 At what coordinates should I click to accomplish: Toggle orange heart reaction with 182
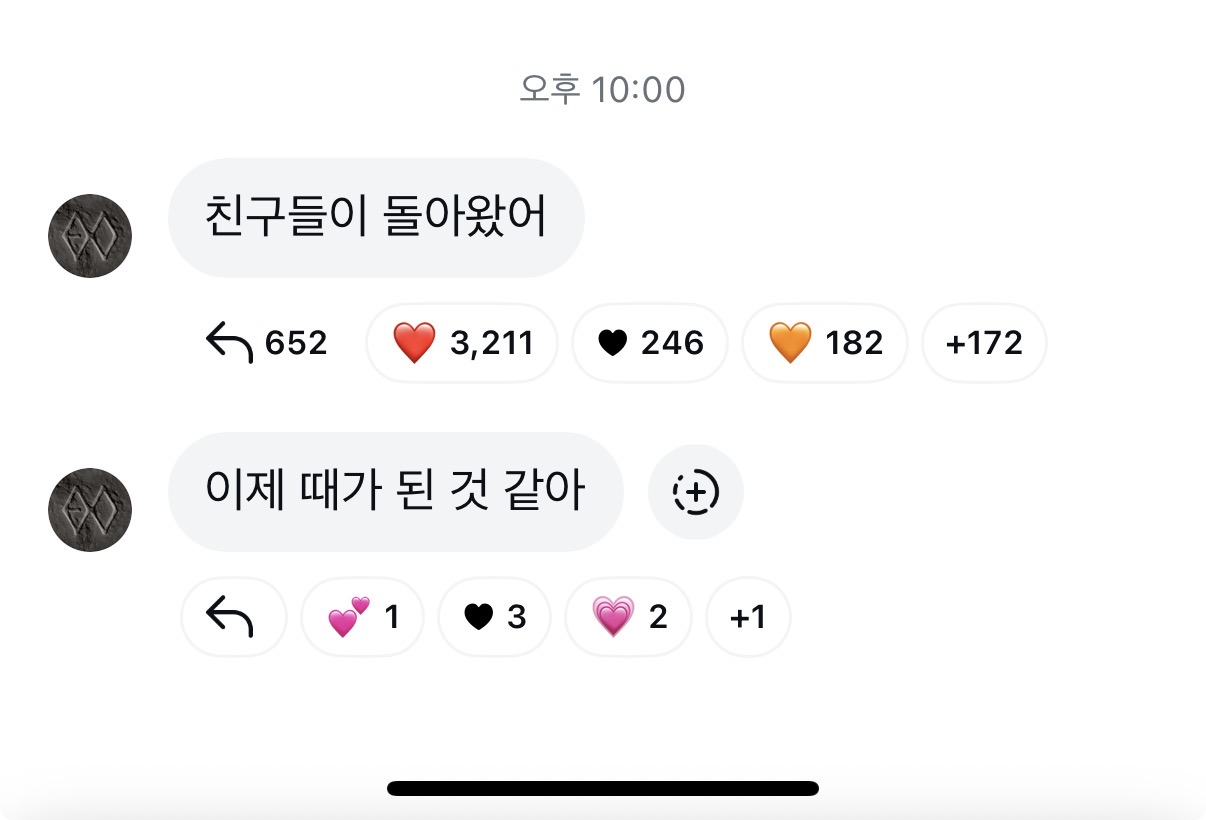coord(825,344)
